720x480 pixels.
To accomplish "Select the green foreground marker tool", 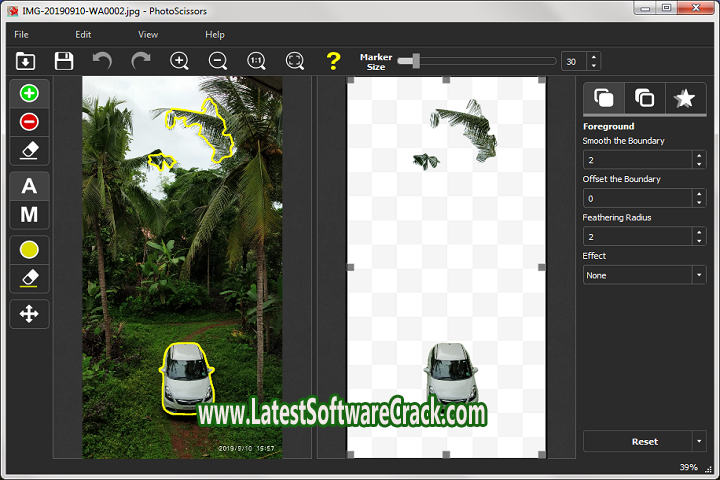I will tap(29, 94).
